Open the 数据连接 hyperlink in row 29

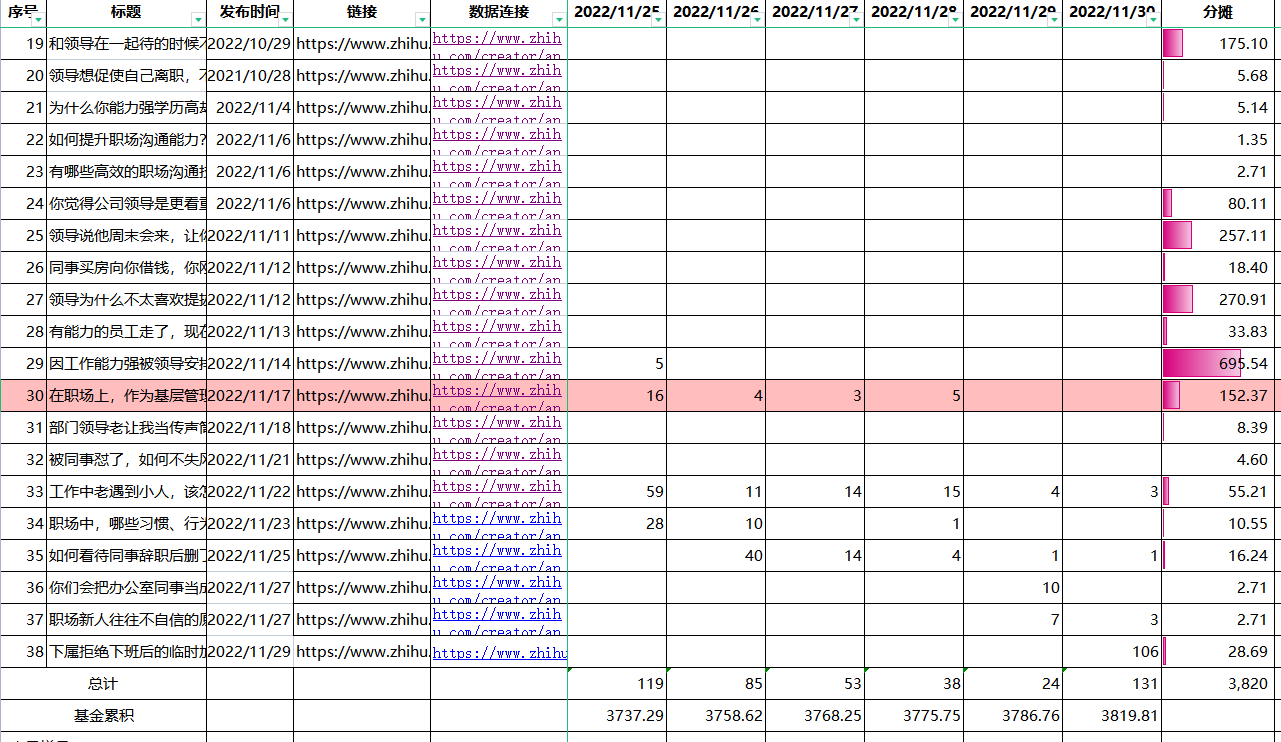[497, 364]
